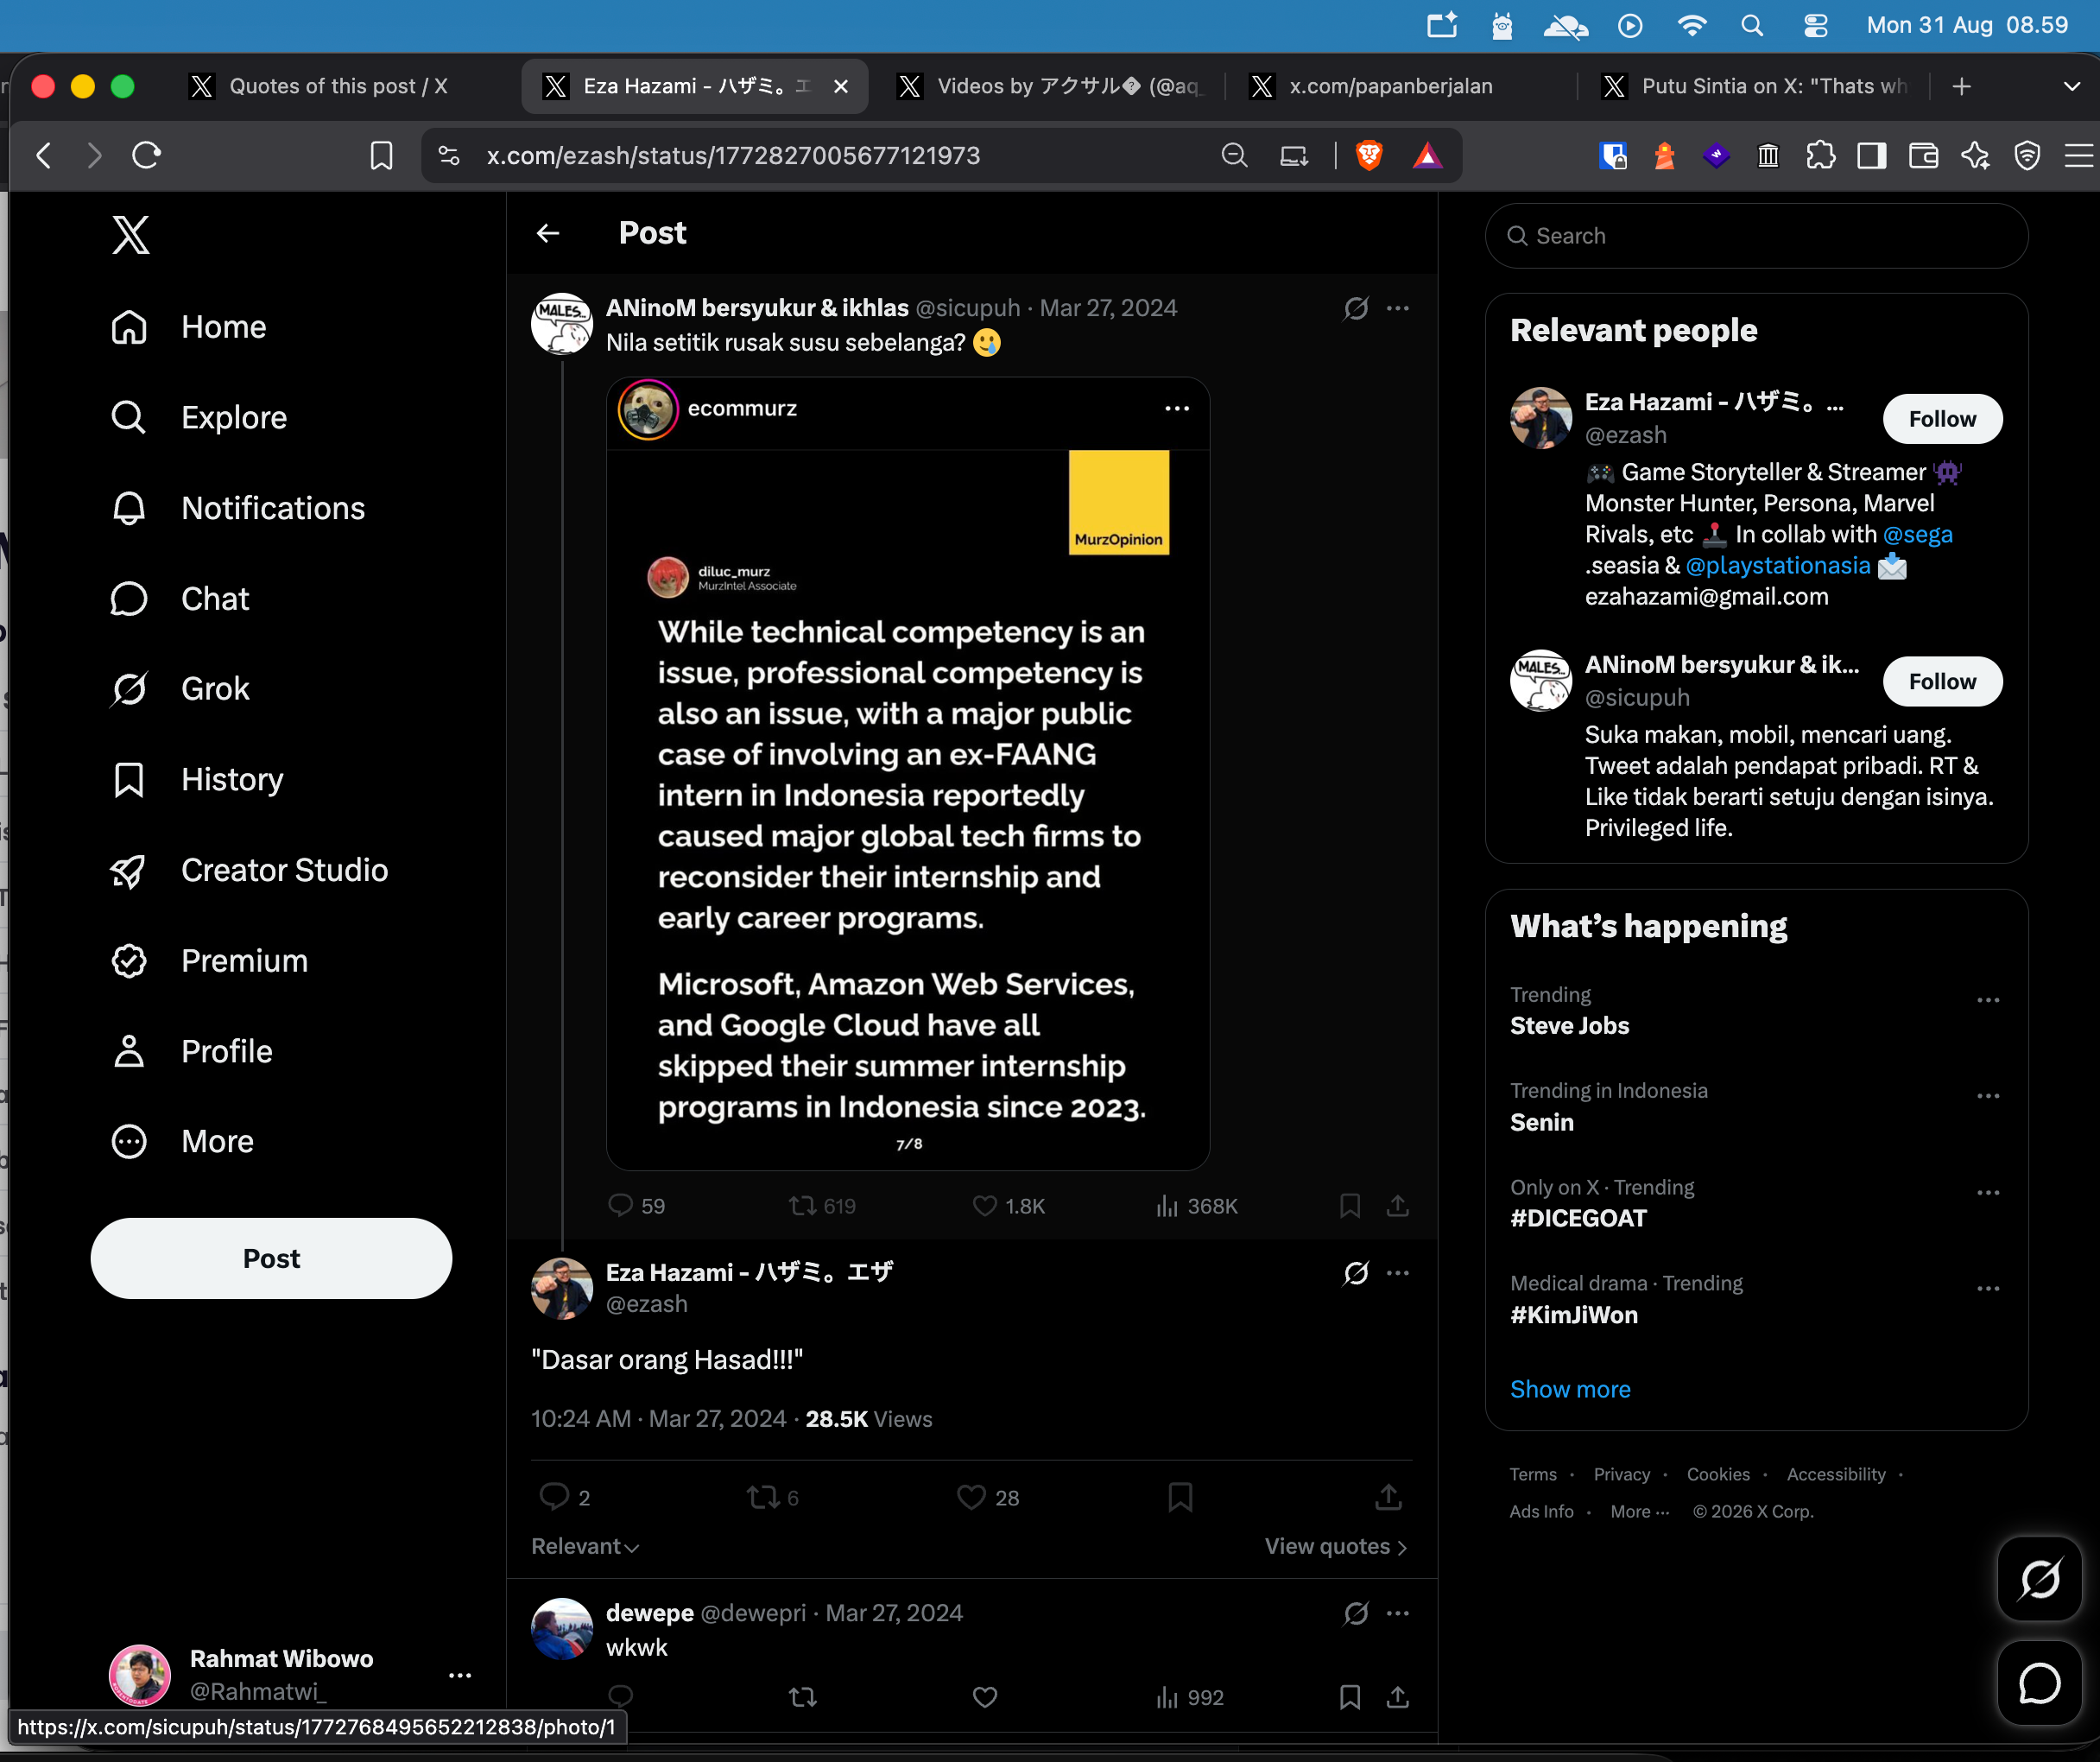Click the Grok icon on sicupuh's post

tap(1356, 308)
